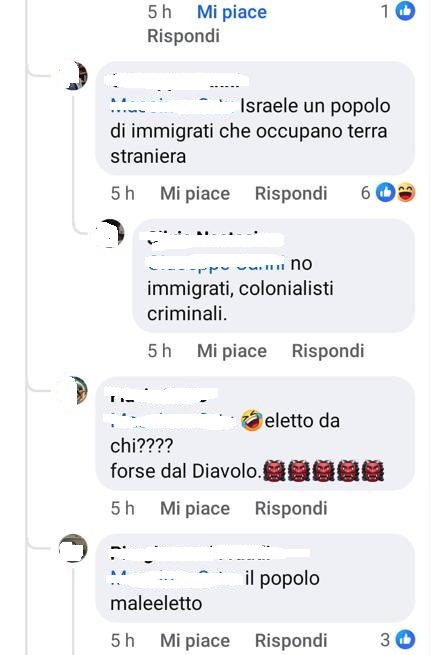
Task: Reply to the 'eletto da chi' comment
Action: 291,508
